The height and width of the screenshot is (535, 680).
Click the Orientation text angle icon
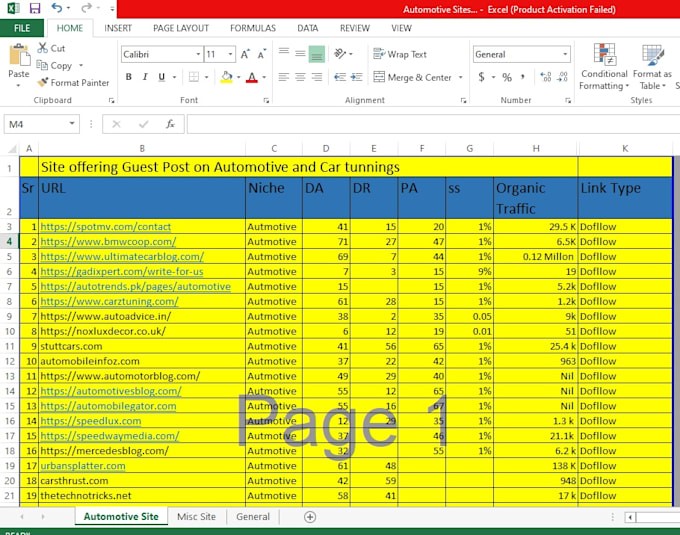[340, 54]
